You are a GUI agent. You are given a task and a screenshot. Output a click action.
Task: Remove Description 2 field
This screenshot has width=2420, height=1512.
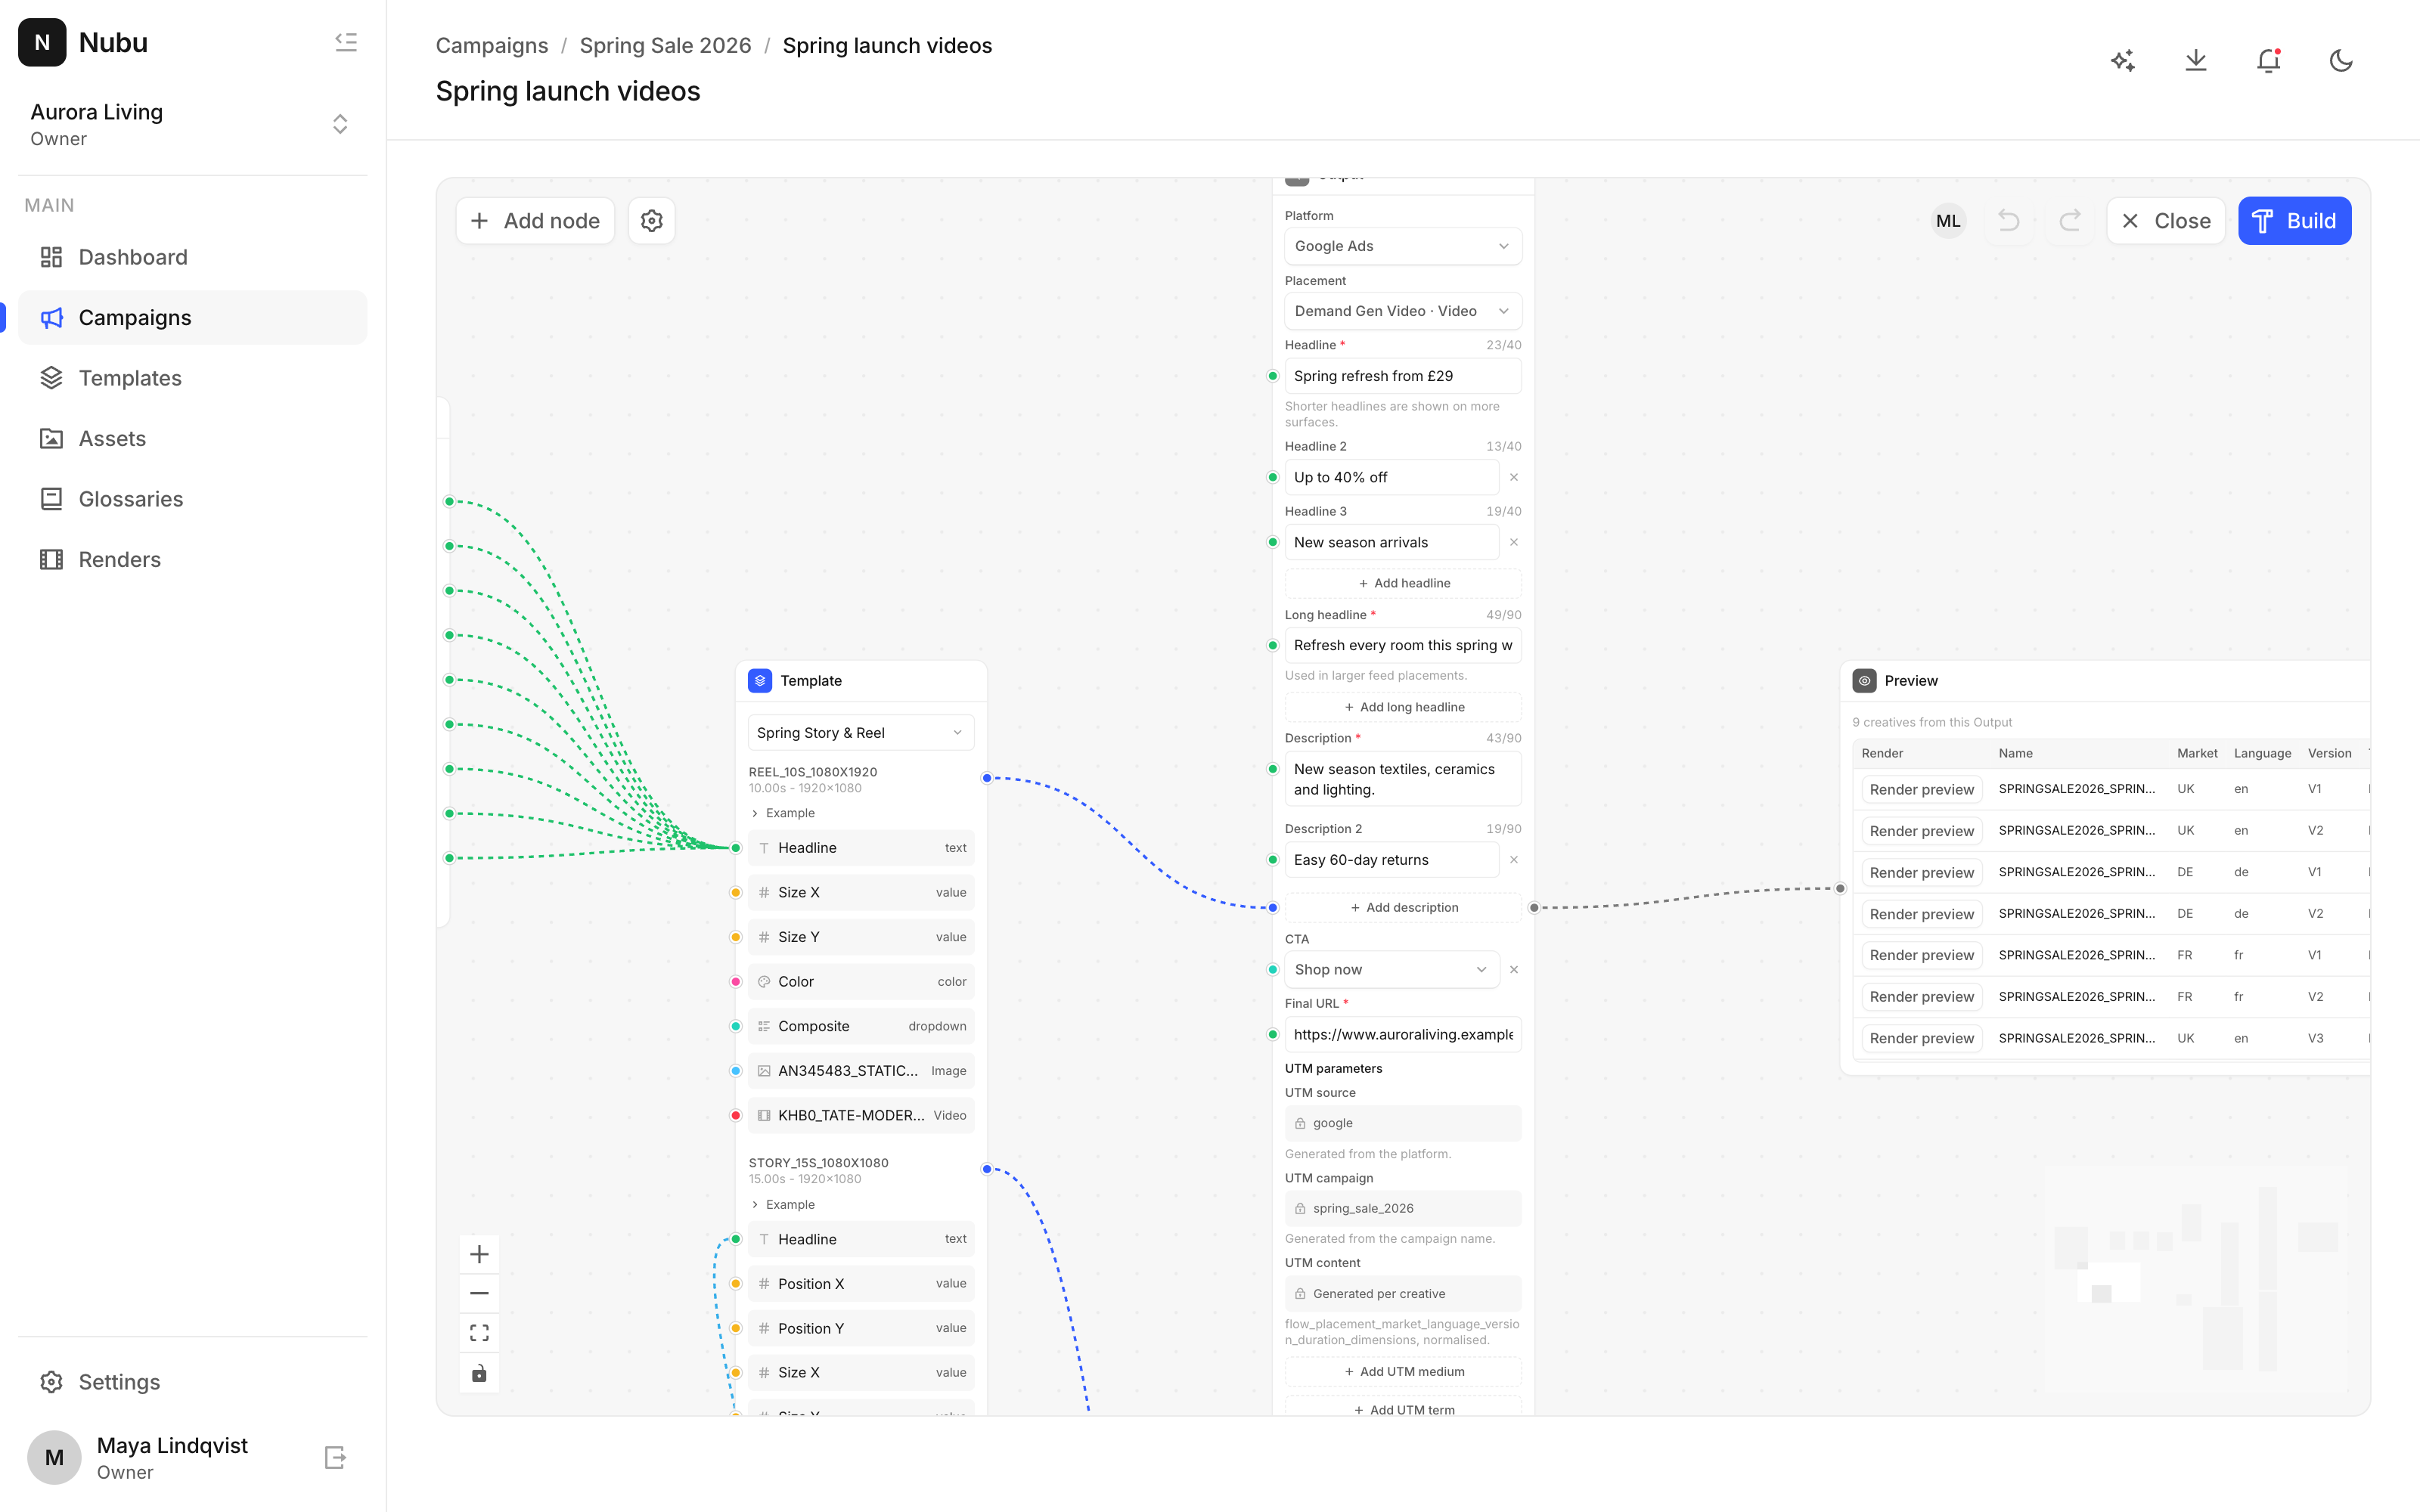(1514, 860)
